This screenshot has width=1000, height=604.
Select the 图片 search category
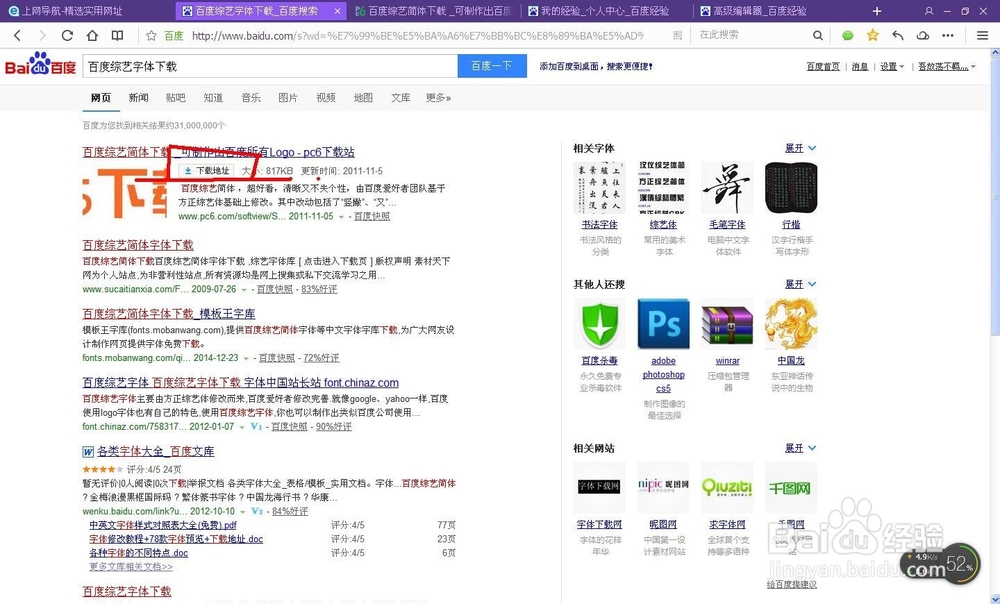click(x=288, y=98)
